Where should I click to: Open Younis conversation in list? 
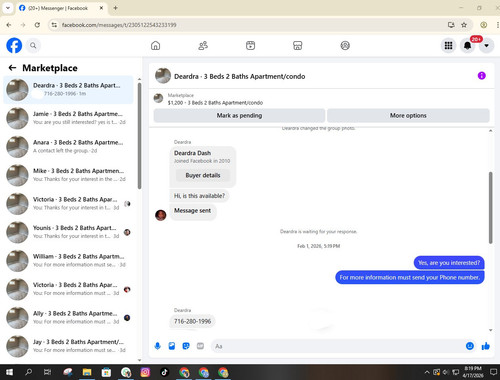(68, 232)
